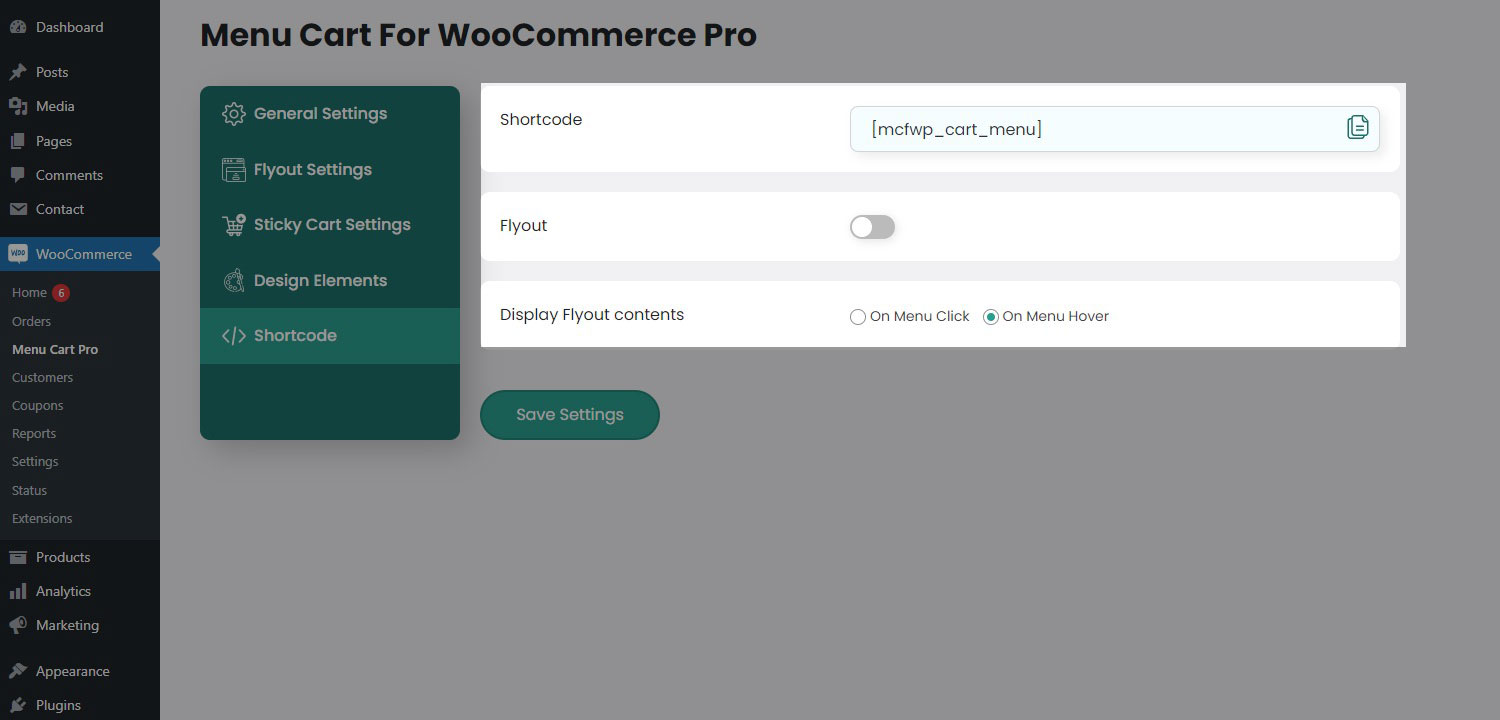Toggle the Flyout switch

pyautogui.click(x=872, y=227)
